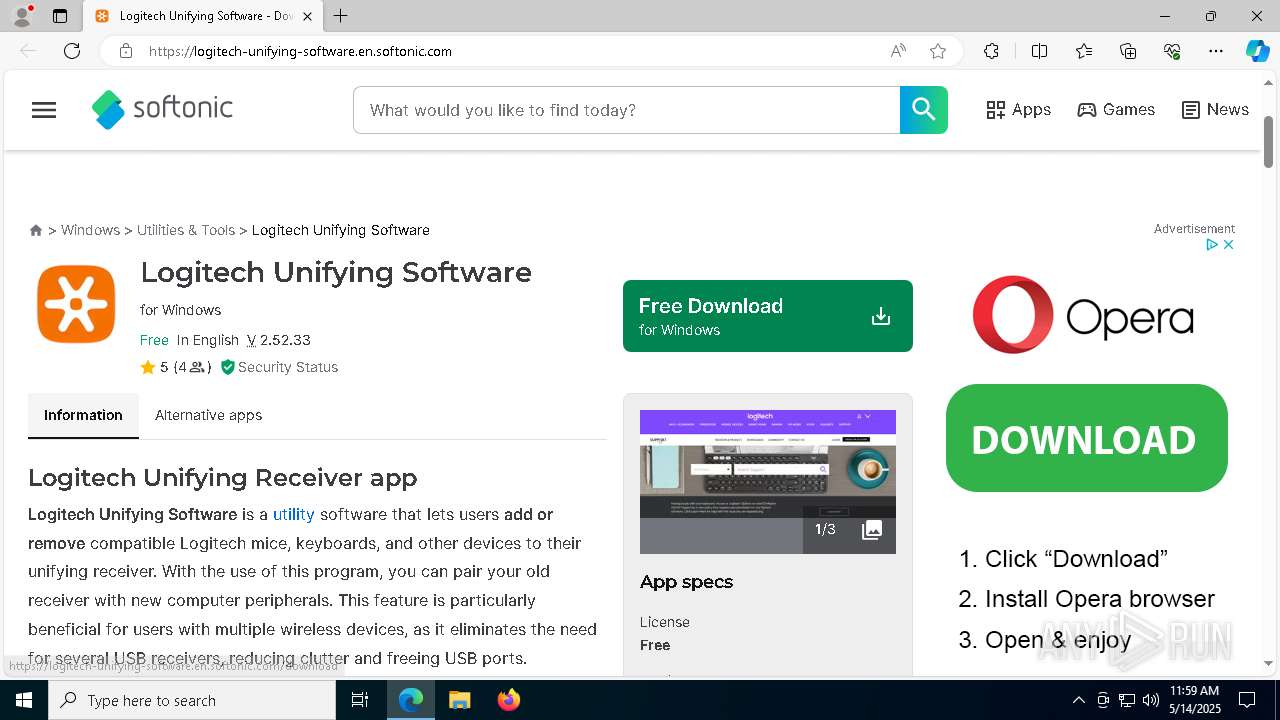Image resolution: width=1280 pixels, height=720 pixels.
Task: Click the taskbar clock
Action: click(x=1194, y=700)
